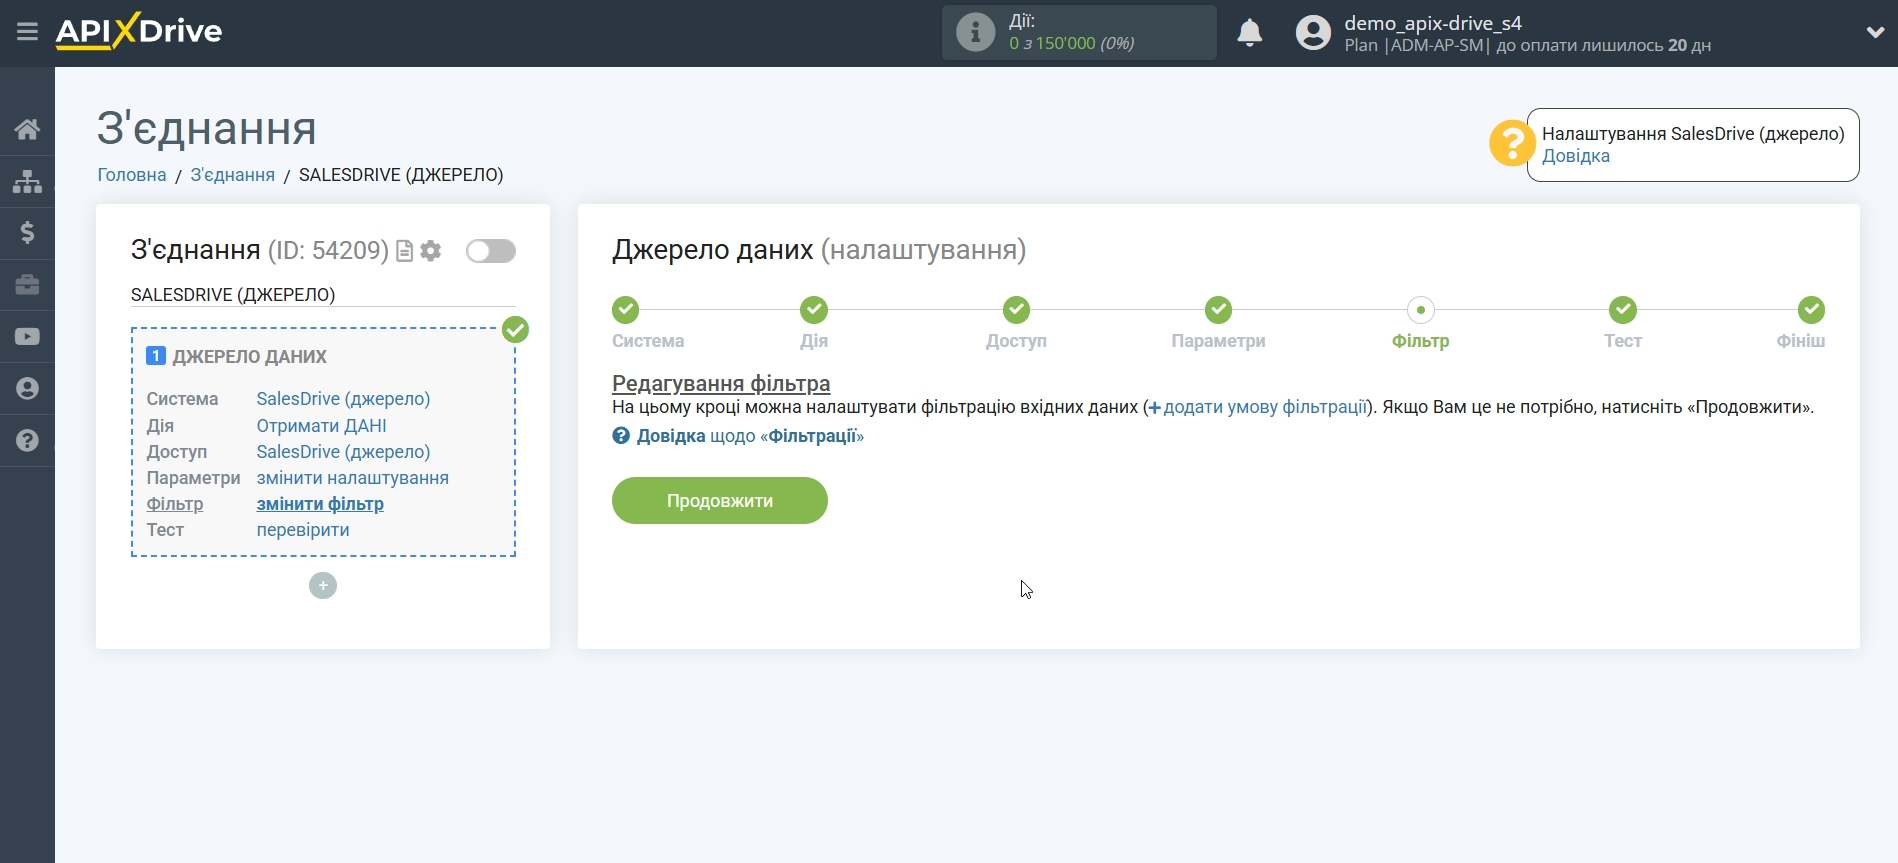Viewport: 1898px width, 863px height.
Task: Click the Продовжити button
Action: point(720,500)
